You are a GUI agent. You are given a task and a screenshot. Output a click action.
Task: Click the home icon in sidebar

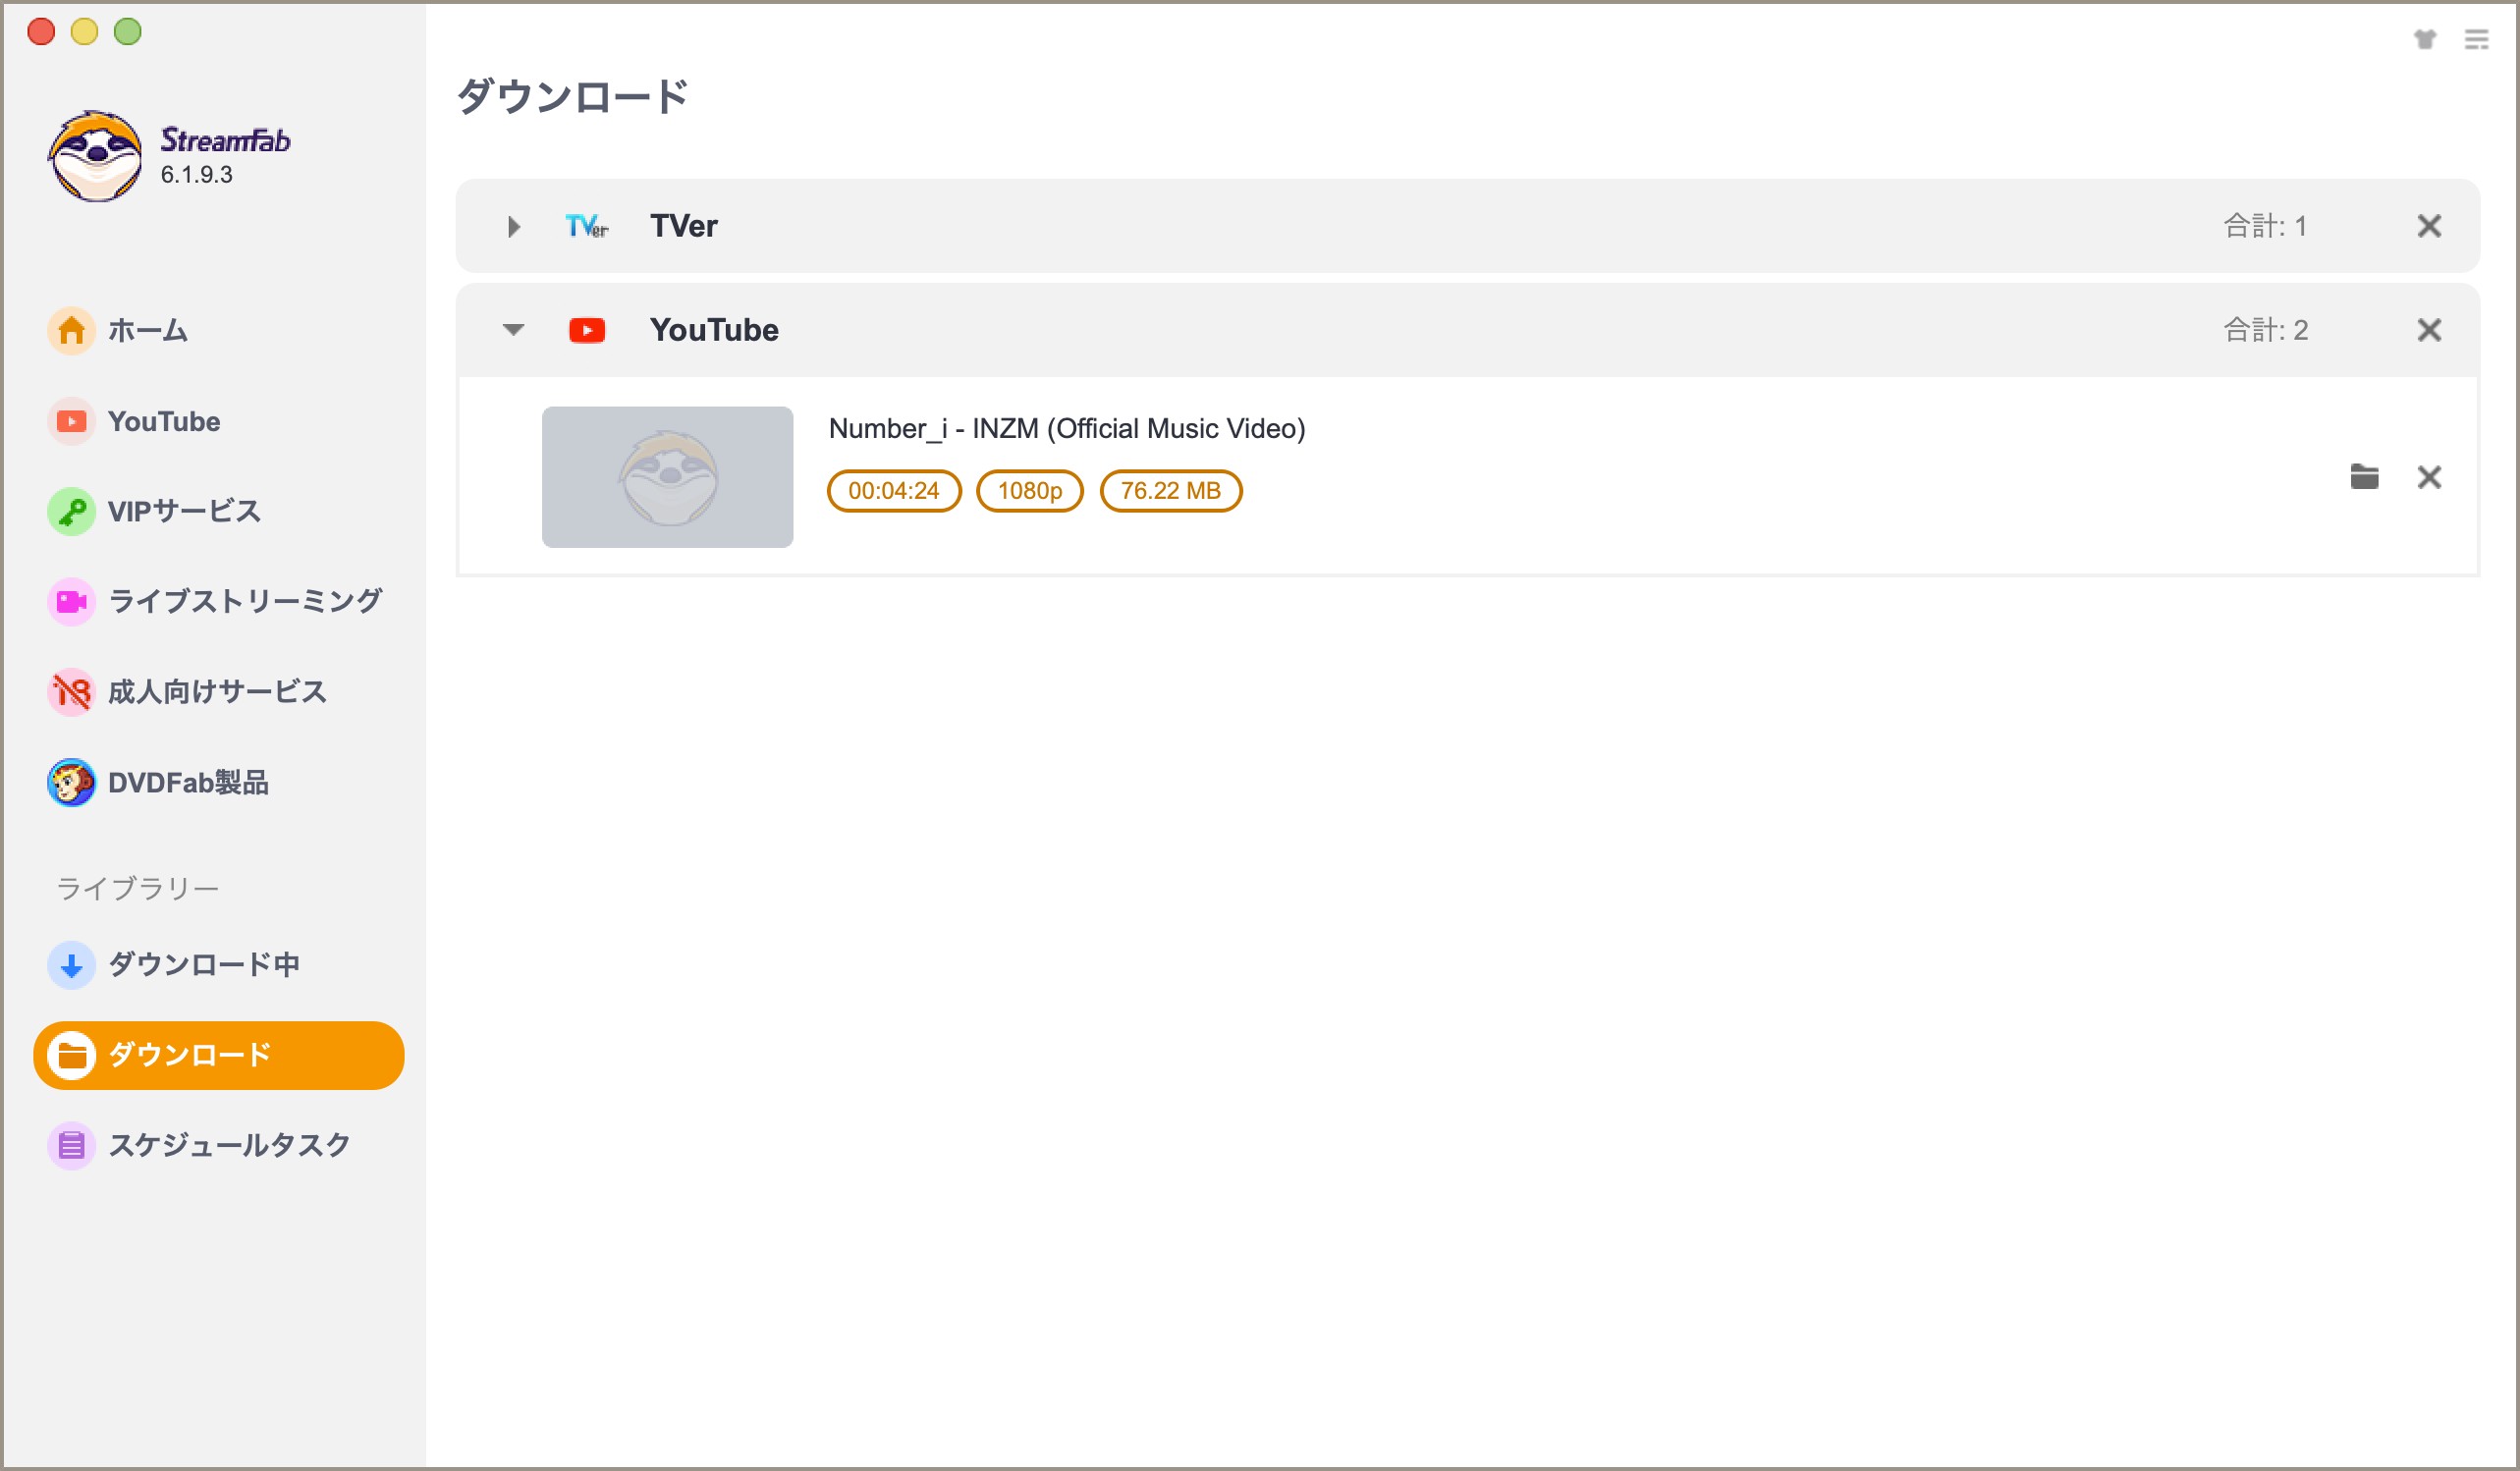71,330
